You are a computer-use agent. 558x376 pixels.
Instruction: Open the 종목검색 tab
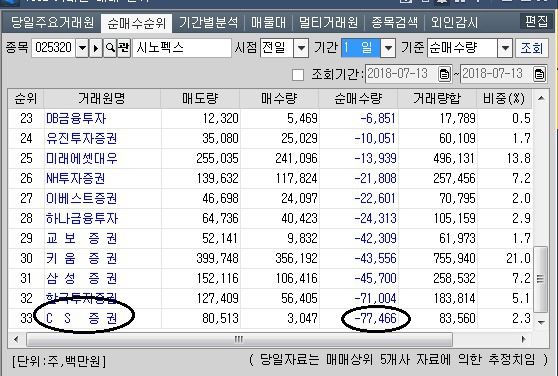(x=394, y=23)
